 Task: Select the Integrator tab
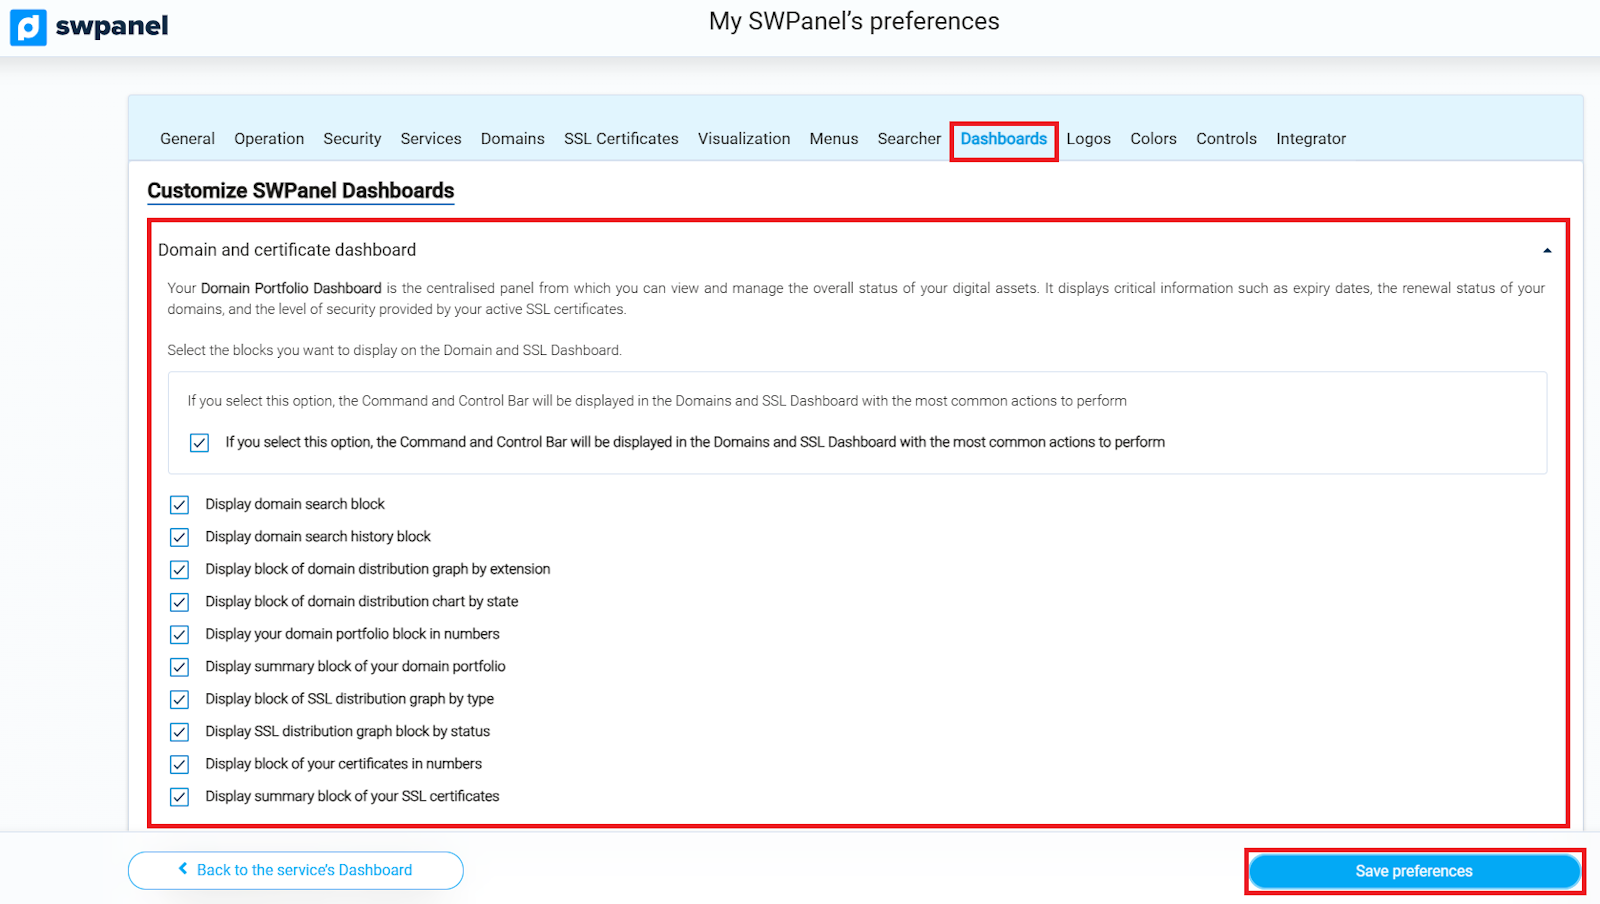tap(1310, 139)
